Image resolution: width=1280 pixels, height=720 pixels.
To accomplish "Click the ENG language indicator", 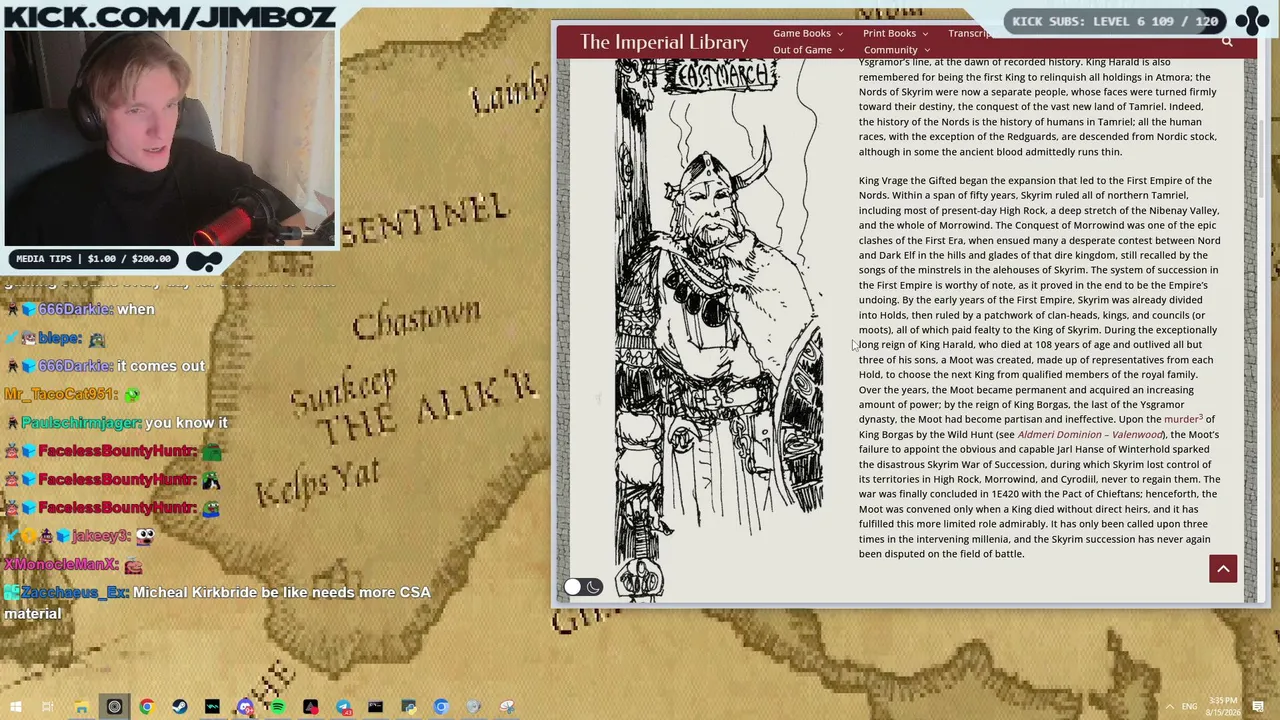I will click(x=1189, y=707).
